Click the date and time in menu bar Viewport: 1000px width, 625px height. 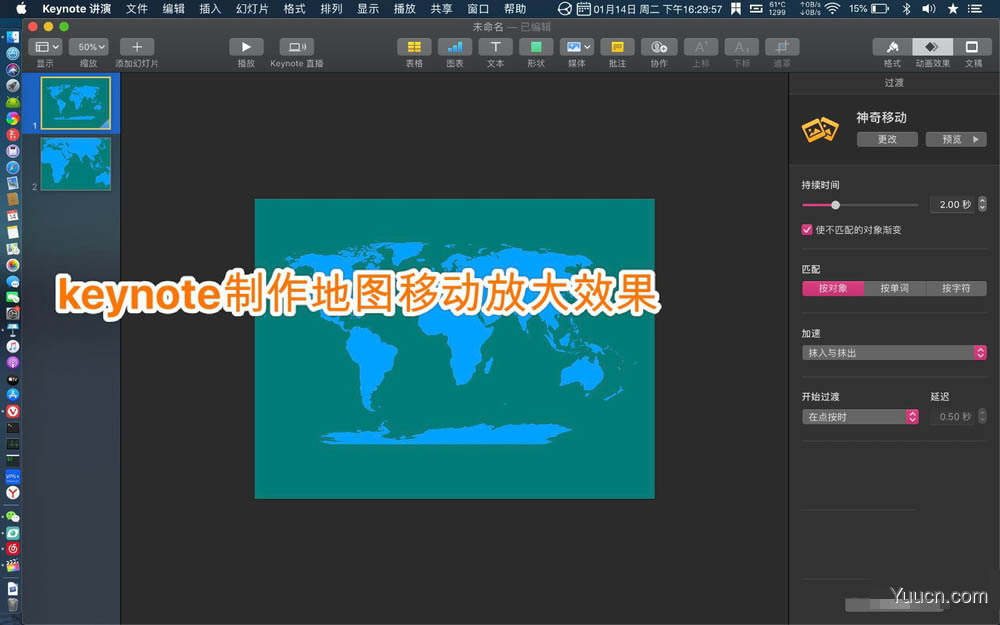click(658, 9)
